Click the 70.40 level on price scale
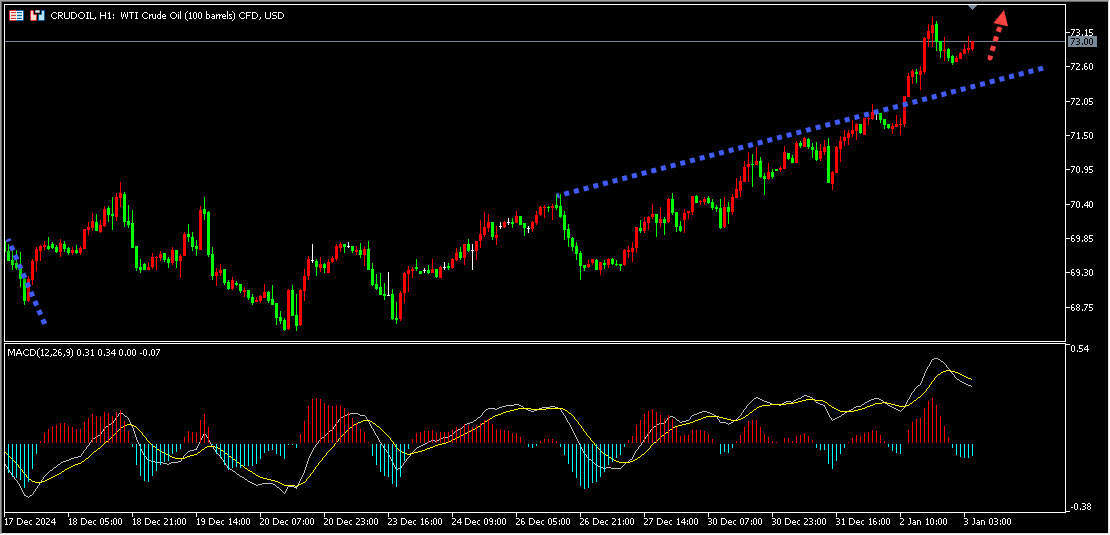Viewport: 1110px width, 535px height. click(x=1082, y=204)
